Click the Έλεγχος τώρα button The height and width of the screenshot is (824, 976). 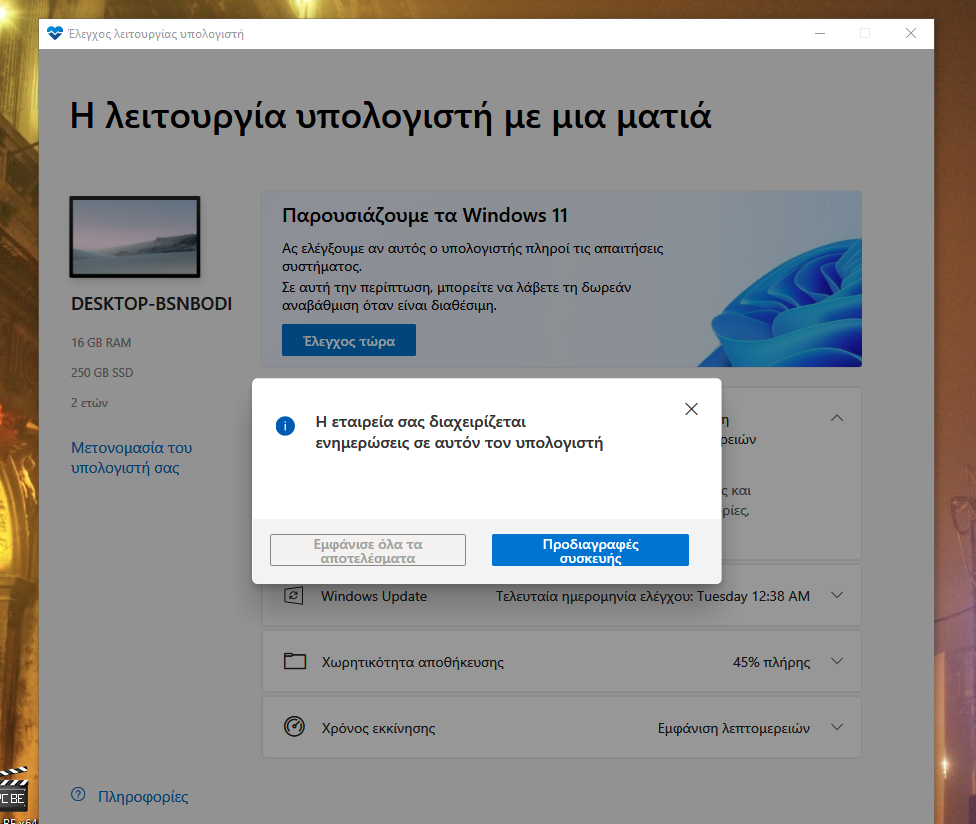pos(349,340)
